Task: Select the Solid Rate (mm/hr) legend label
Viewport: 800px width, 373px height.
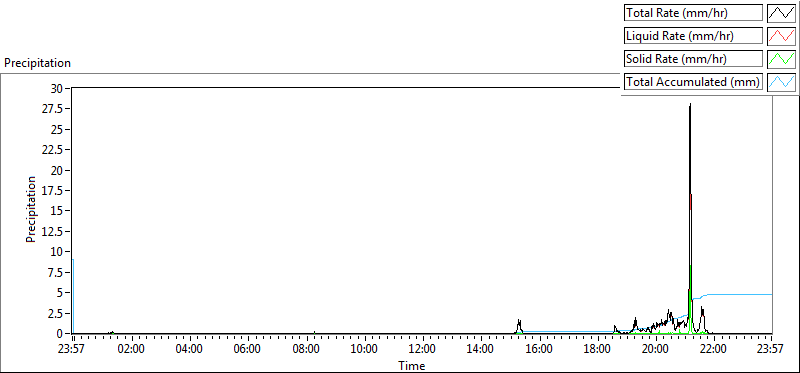Action: [x=694, y=59]
